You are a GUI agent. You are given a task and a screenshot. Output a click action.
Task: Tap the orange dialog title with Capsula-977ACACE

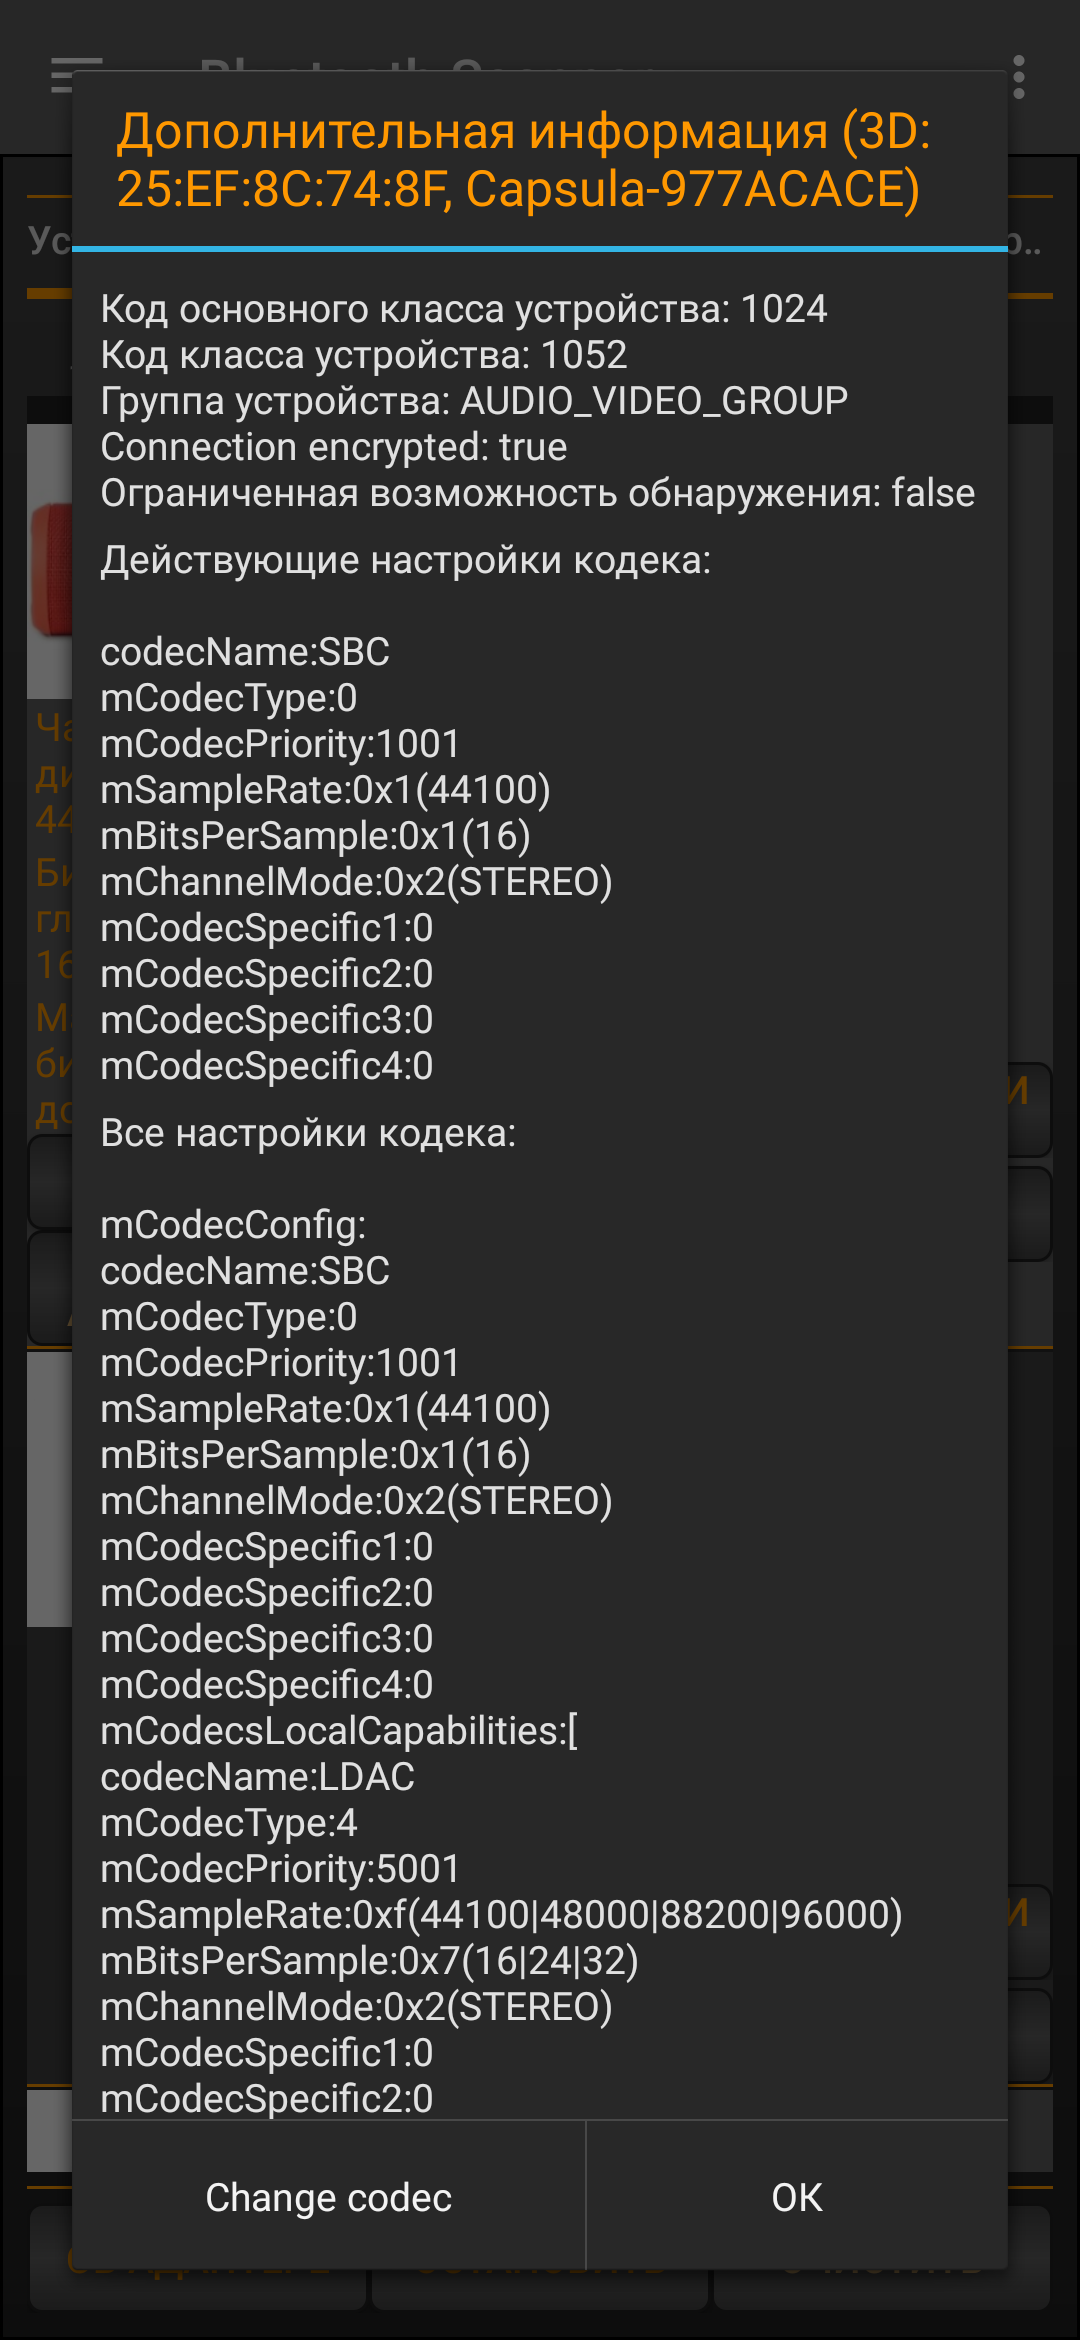(523, 160)
